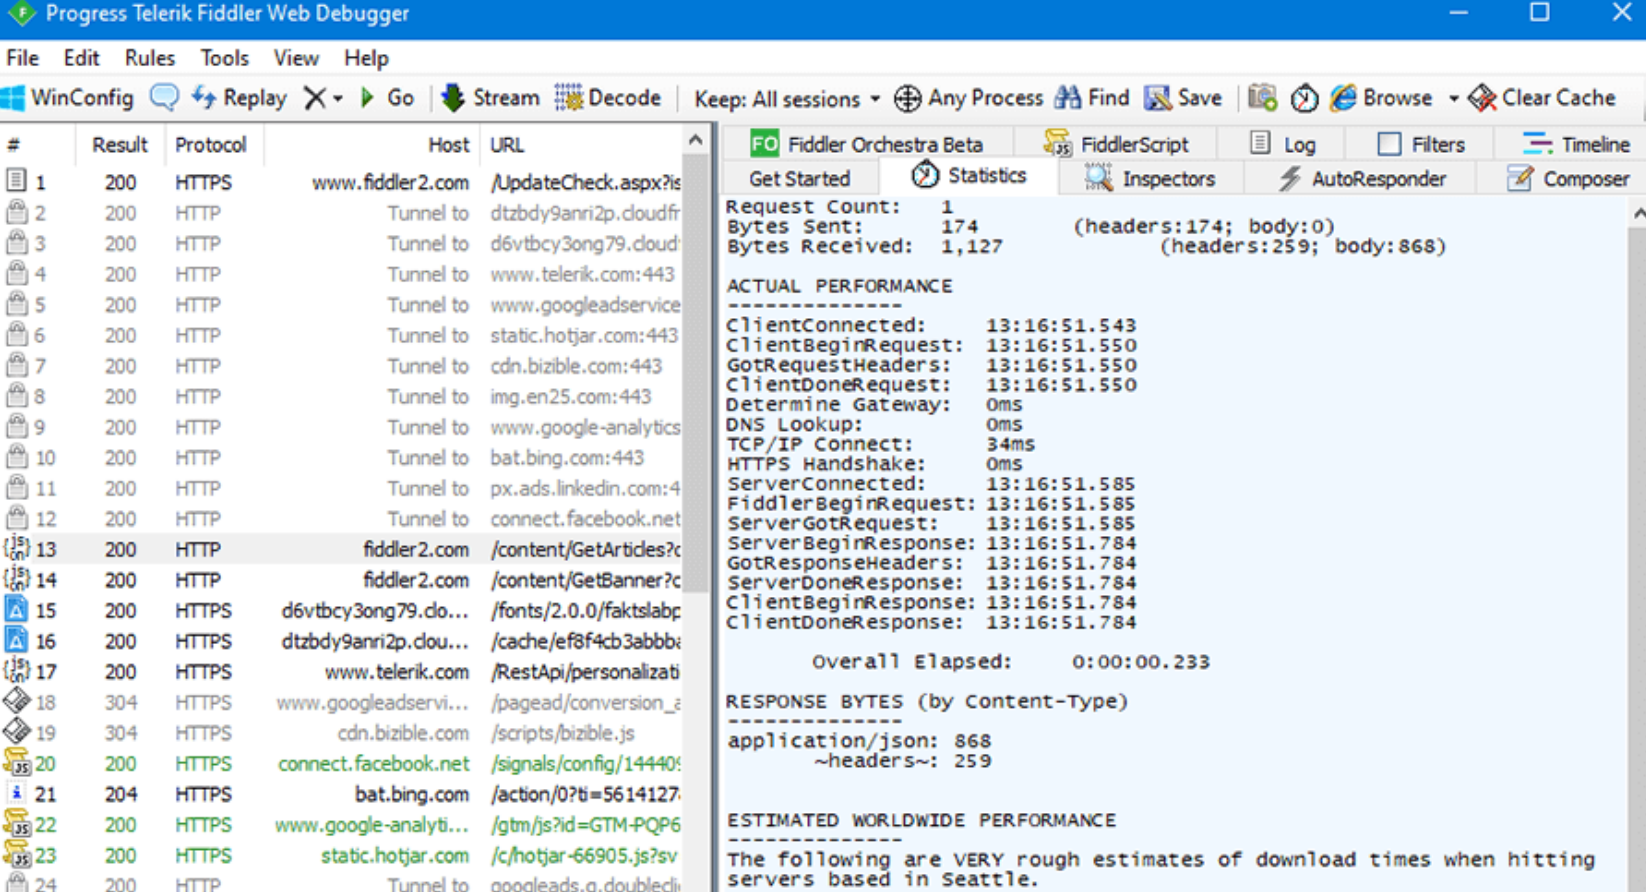
Task: Click cached icon of session 19 bizible
Action: [16, 732]
